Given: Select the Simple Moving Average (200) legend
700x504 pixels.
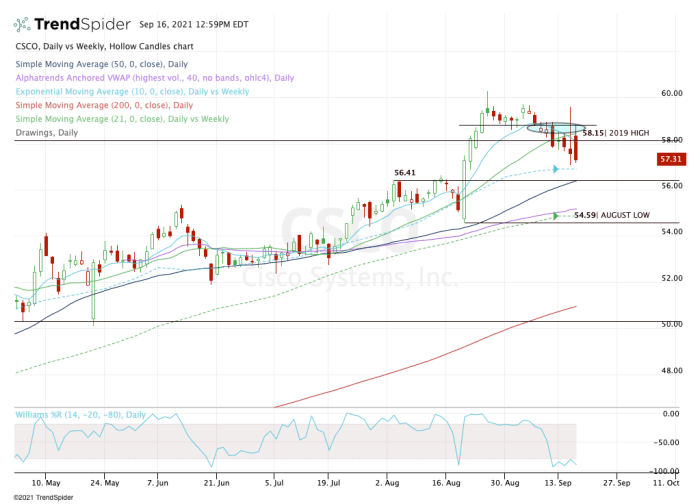Looking at the screenshot, I should (104, 105).
